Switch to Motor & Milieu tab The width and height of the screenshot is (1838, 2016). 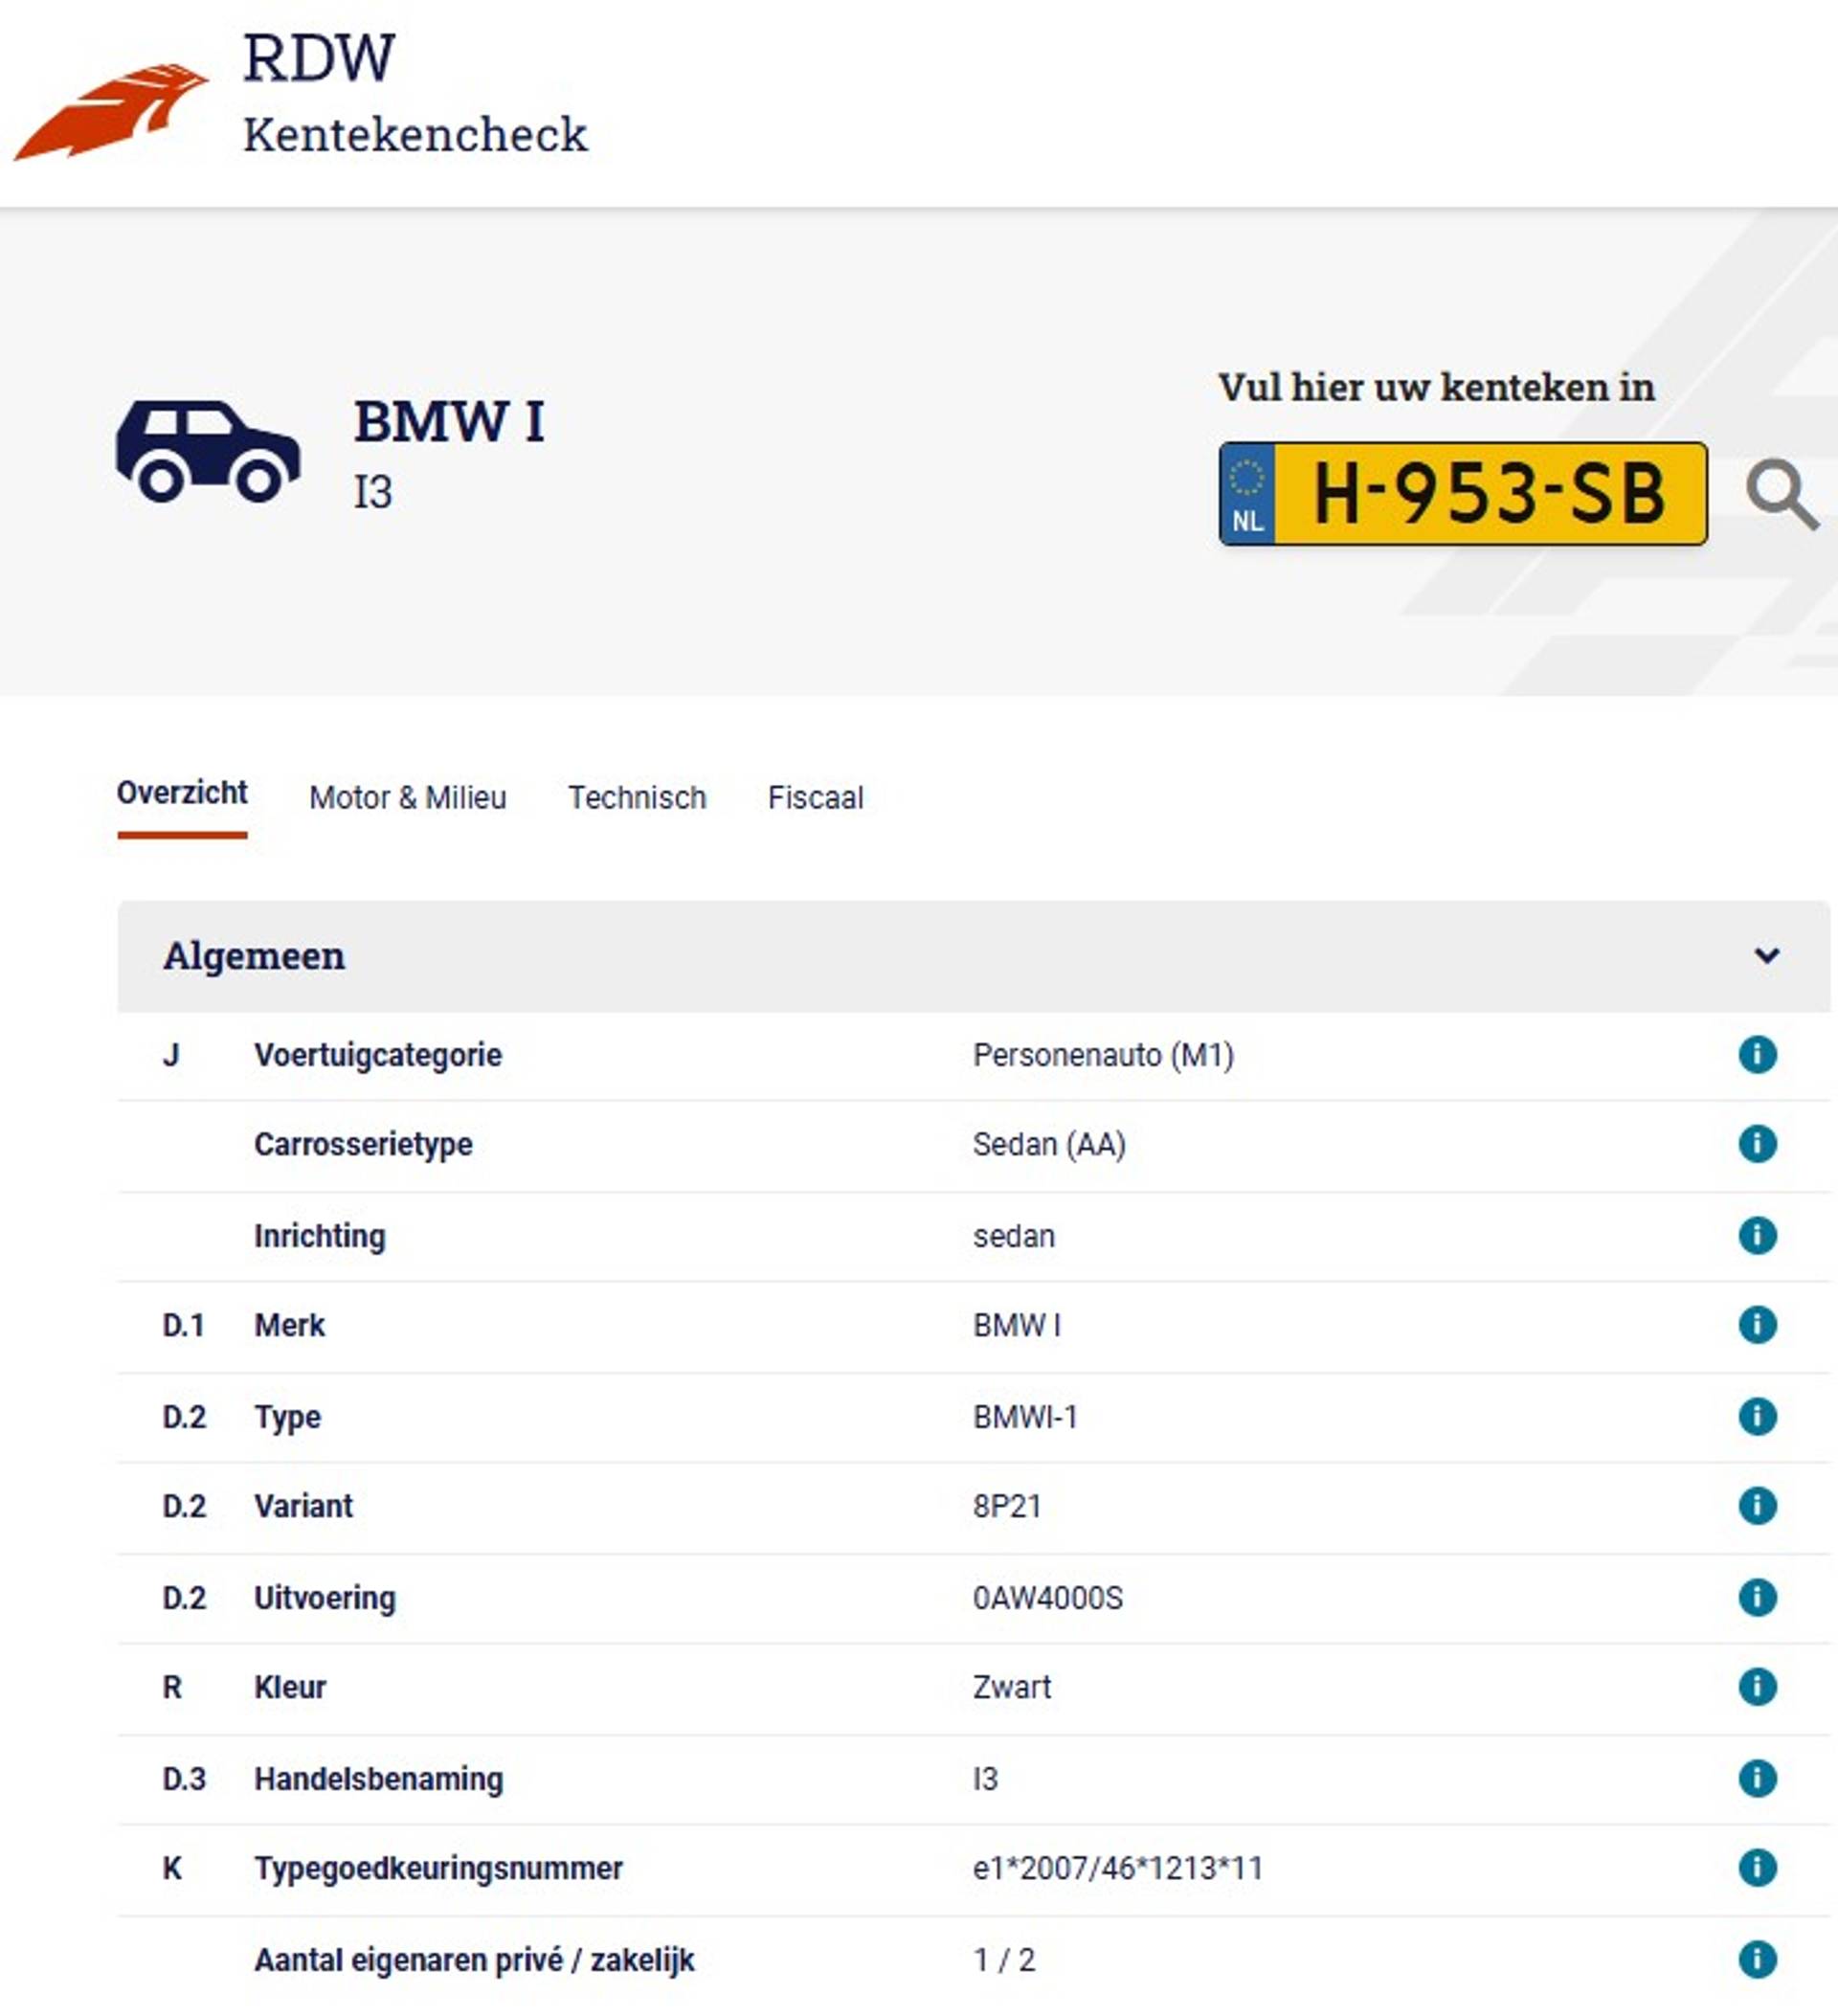407,798
